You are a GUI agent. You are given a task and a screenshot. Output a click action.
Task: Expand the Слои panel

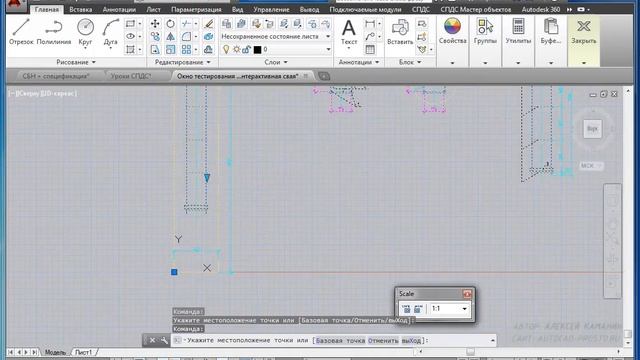click(x=276, y=62)
